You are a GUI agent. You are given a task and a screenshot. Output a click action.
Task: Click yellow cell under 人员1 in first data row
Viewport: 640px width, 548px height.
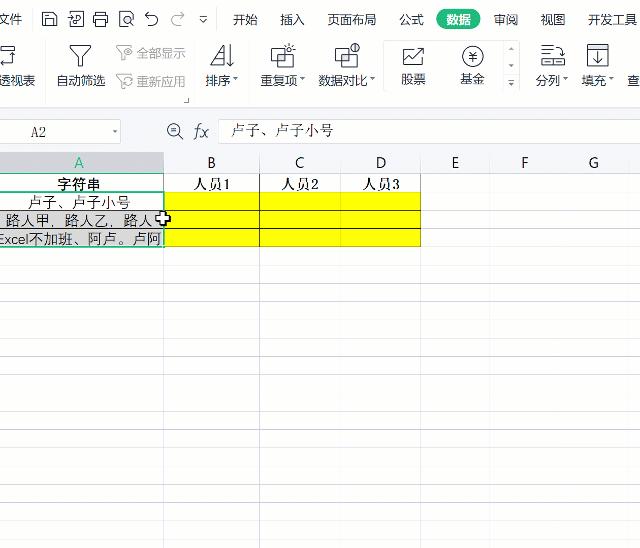tap(211, 202)
